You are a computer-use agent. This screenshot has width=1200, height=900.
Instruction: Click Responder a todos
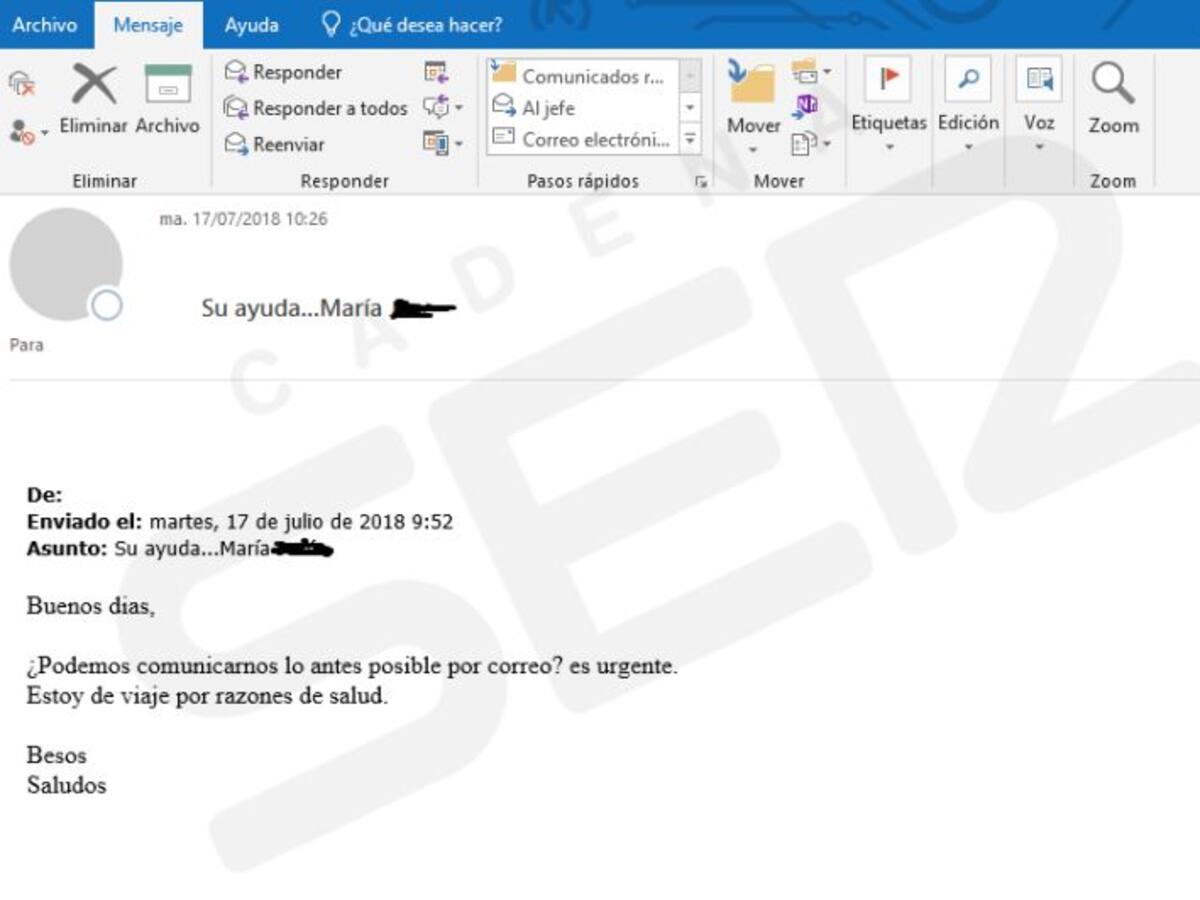point(315,108)
